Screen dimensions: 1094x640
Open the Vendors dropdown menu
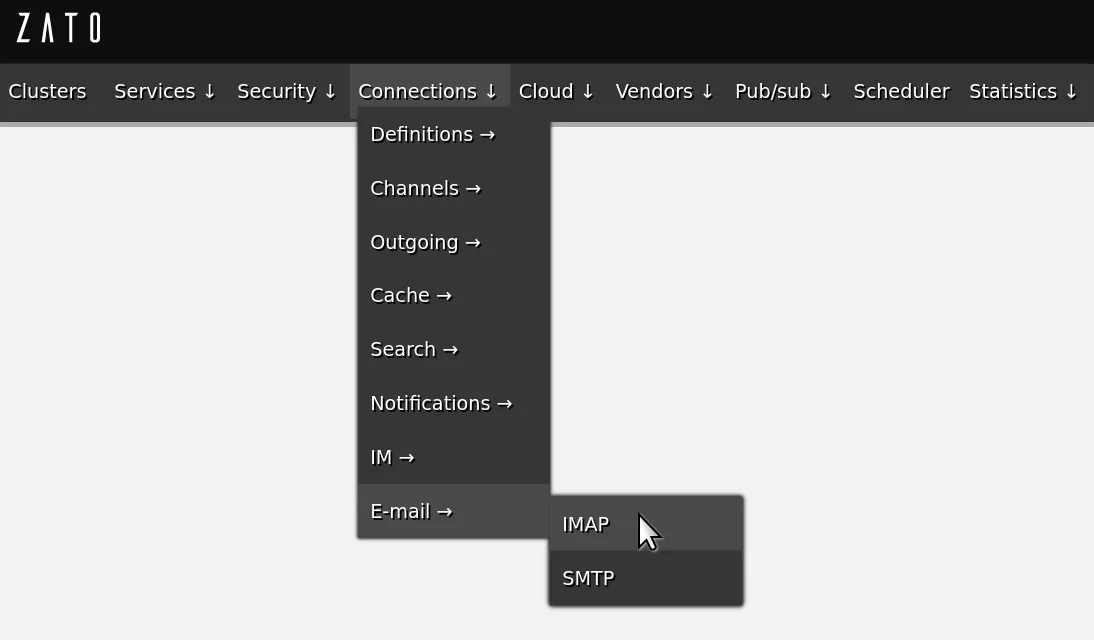tap(665, 92)
